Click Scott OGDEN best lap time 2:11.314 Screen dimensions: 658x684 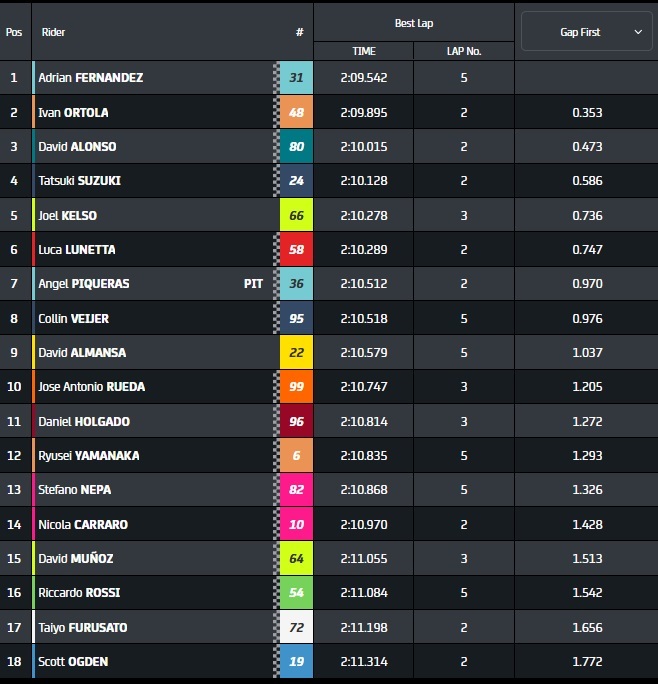(x=364, y=661)
